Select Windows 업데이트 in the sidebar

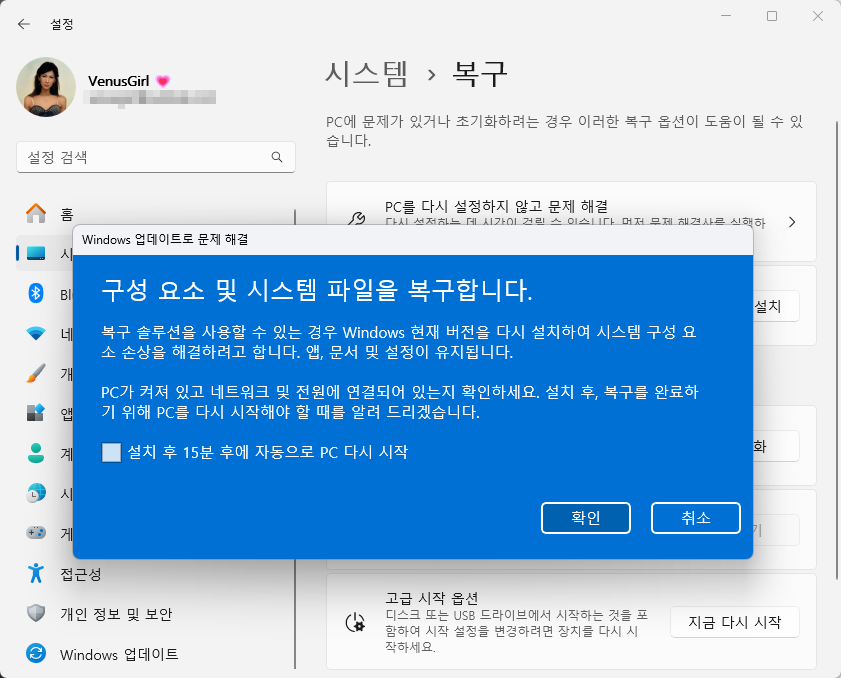pos(119,654)
